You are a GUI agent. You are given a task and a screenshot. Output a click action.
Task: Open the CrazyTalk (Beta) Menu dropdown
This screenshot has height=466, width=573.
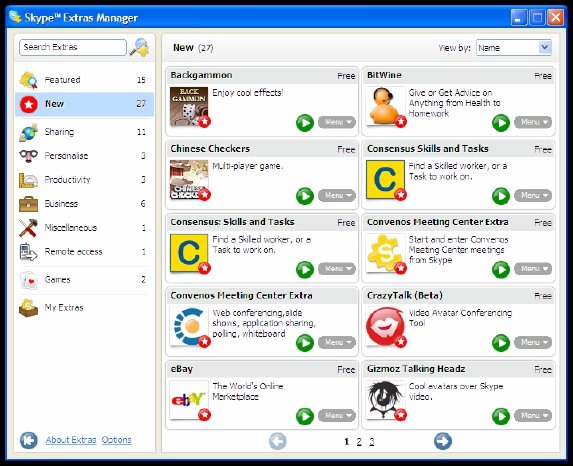point(533,342)
